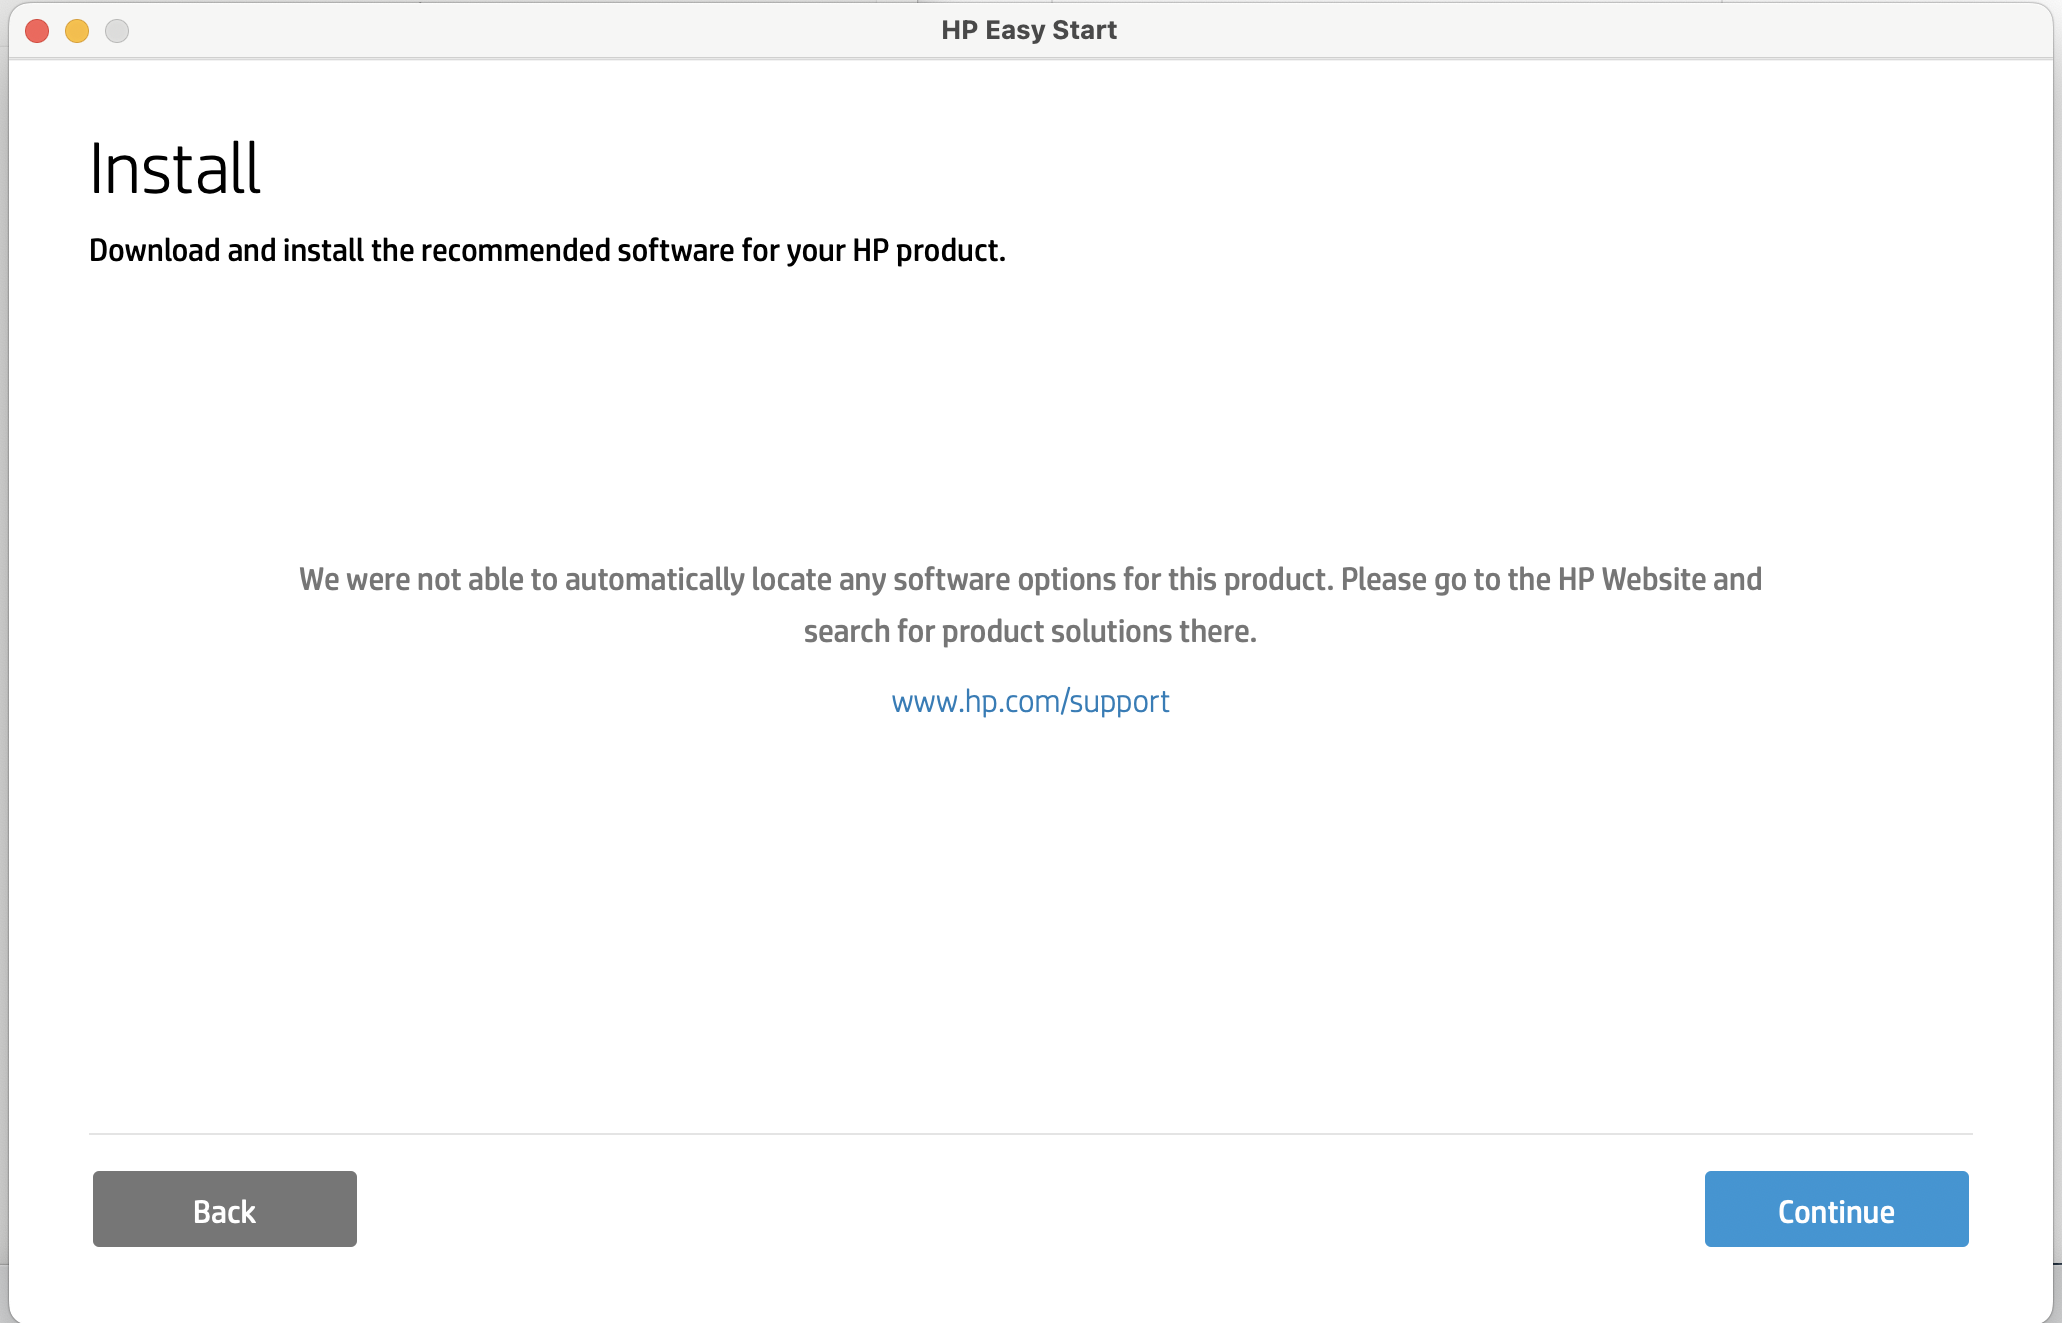The height and width of the screenshot is (1323, 2062).
Task: Click the 'Download and install' subtitle text
Action: 547,250
